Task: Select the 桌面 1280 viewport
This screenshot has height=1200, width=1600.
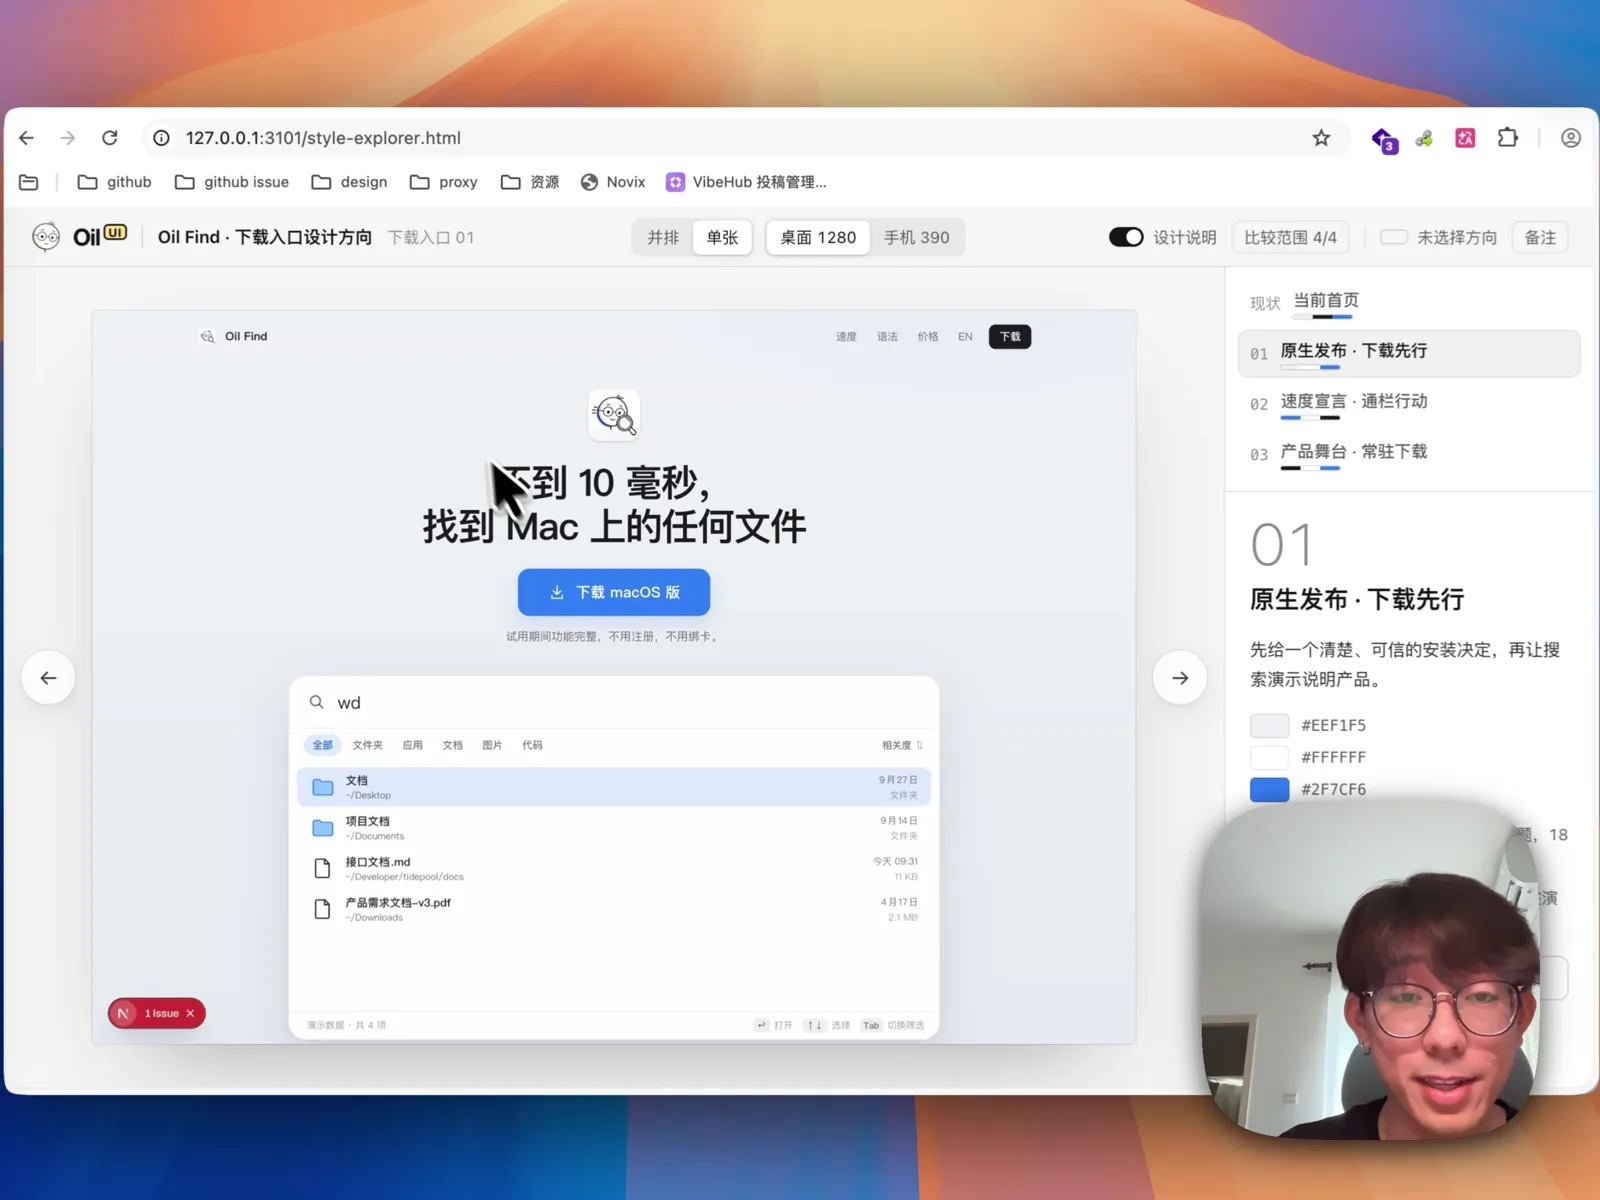Action: point(818,237)
